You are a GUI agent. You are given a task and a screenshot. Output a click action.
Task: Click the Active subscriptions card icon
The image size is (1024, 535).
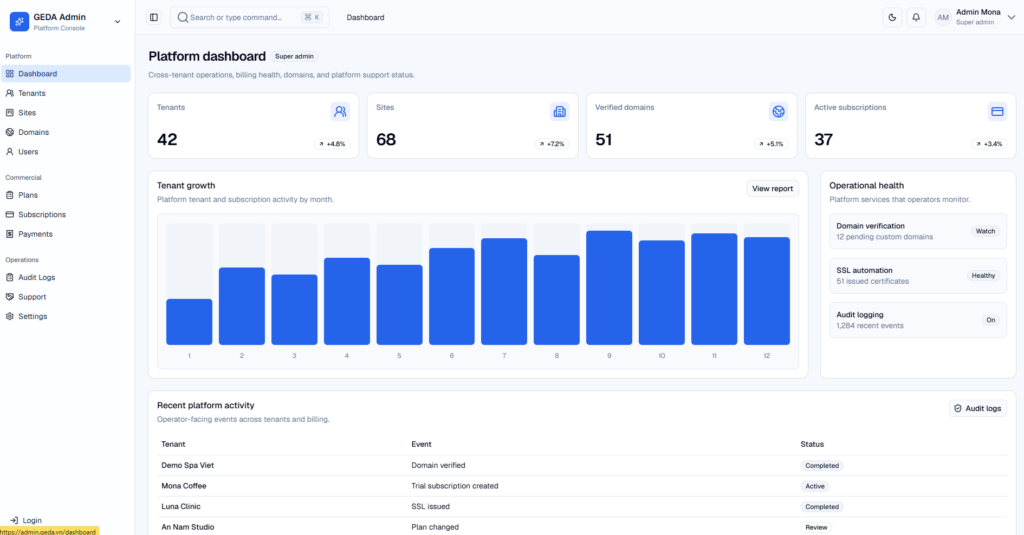[x=997, y=112]
